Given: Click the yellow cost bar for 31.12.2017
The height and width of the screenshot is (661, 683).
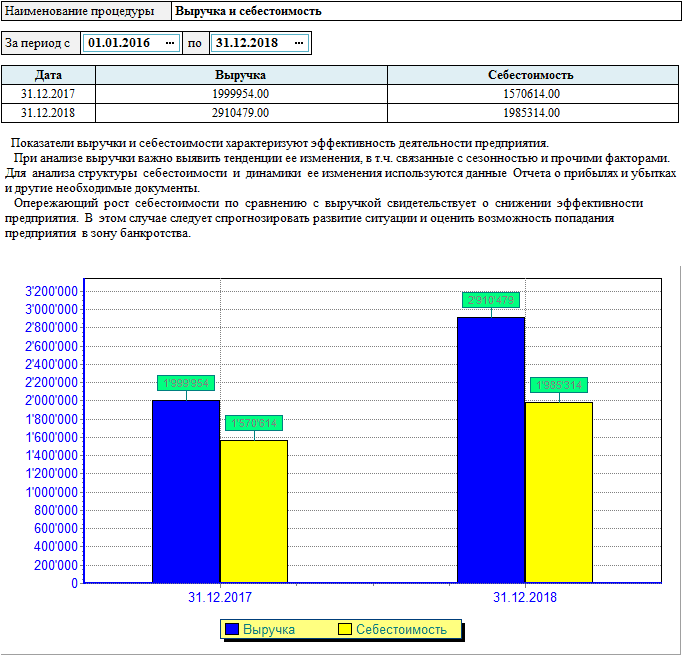Looking at the screenshot, I should [254, 511].
